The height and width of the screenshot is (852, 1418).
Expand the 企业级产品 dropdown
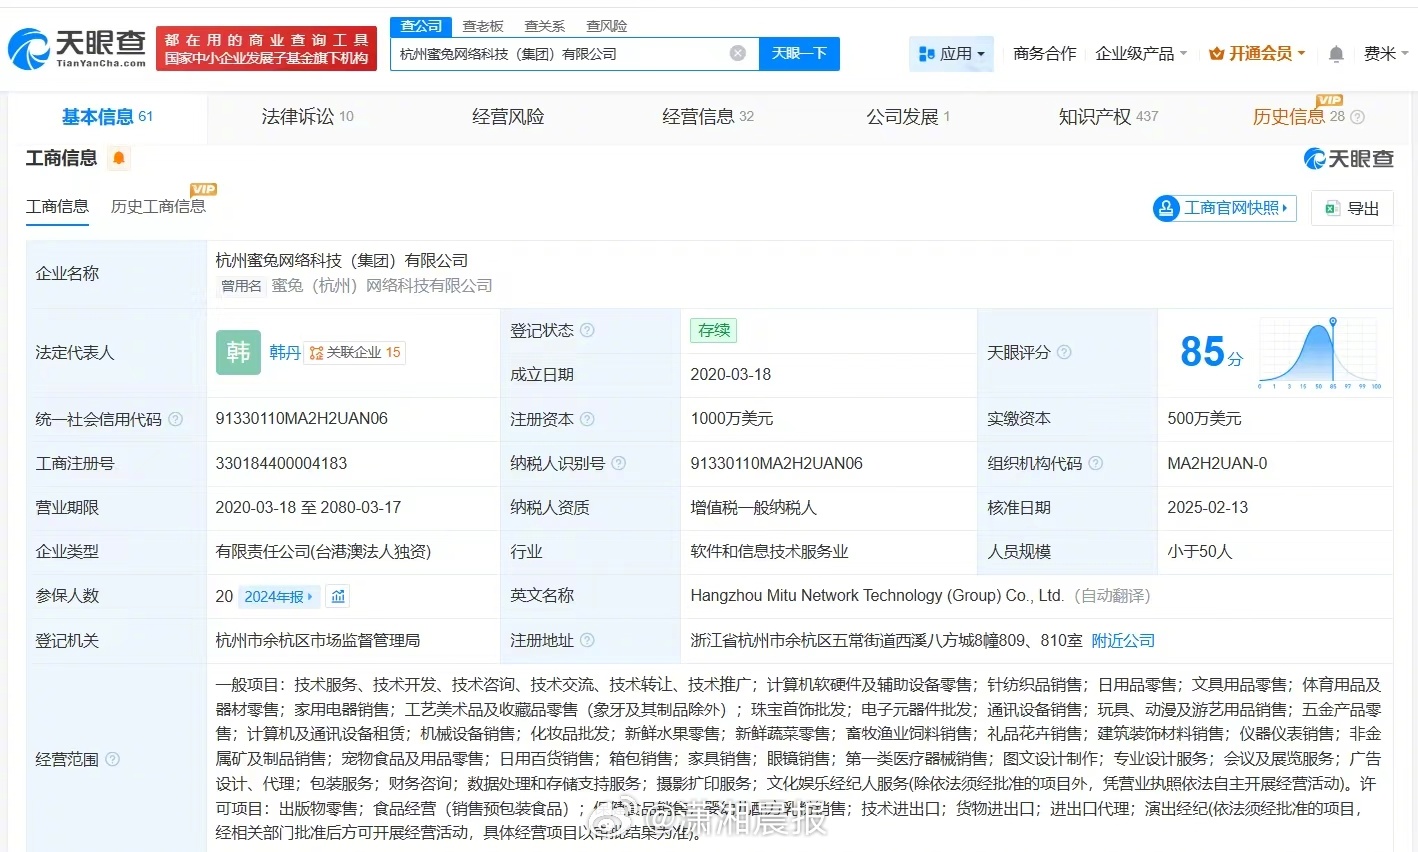1139,53
